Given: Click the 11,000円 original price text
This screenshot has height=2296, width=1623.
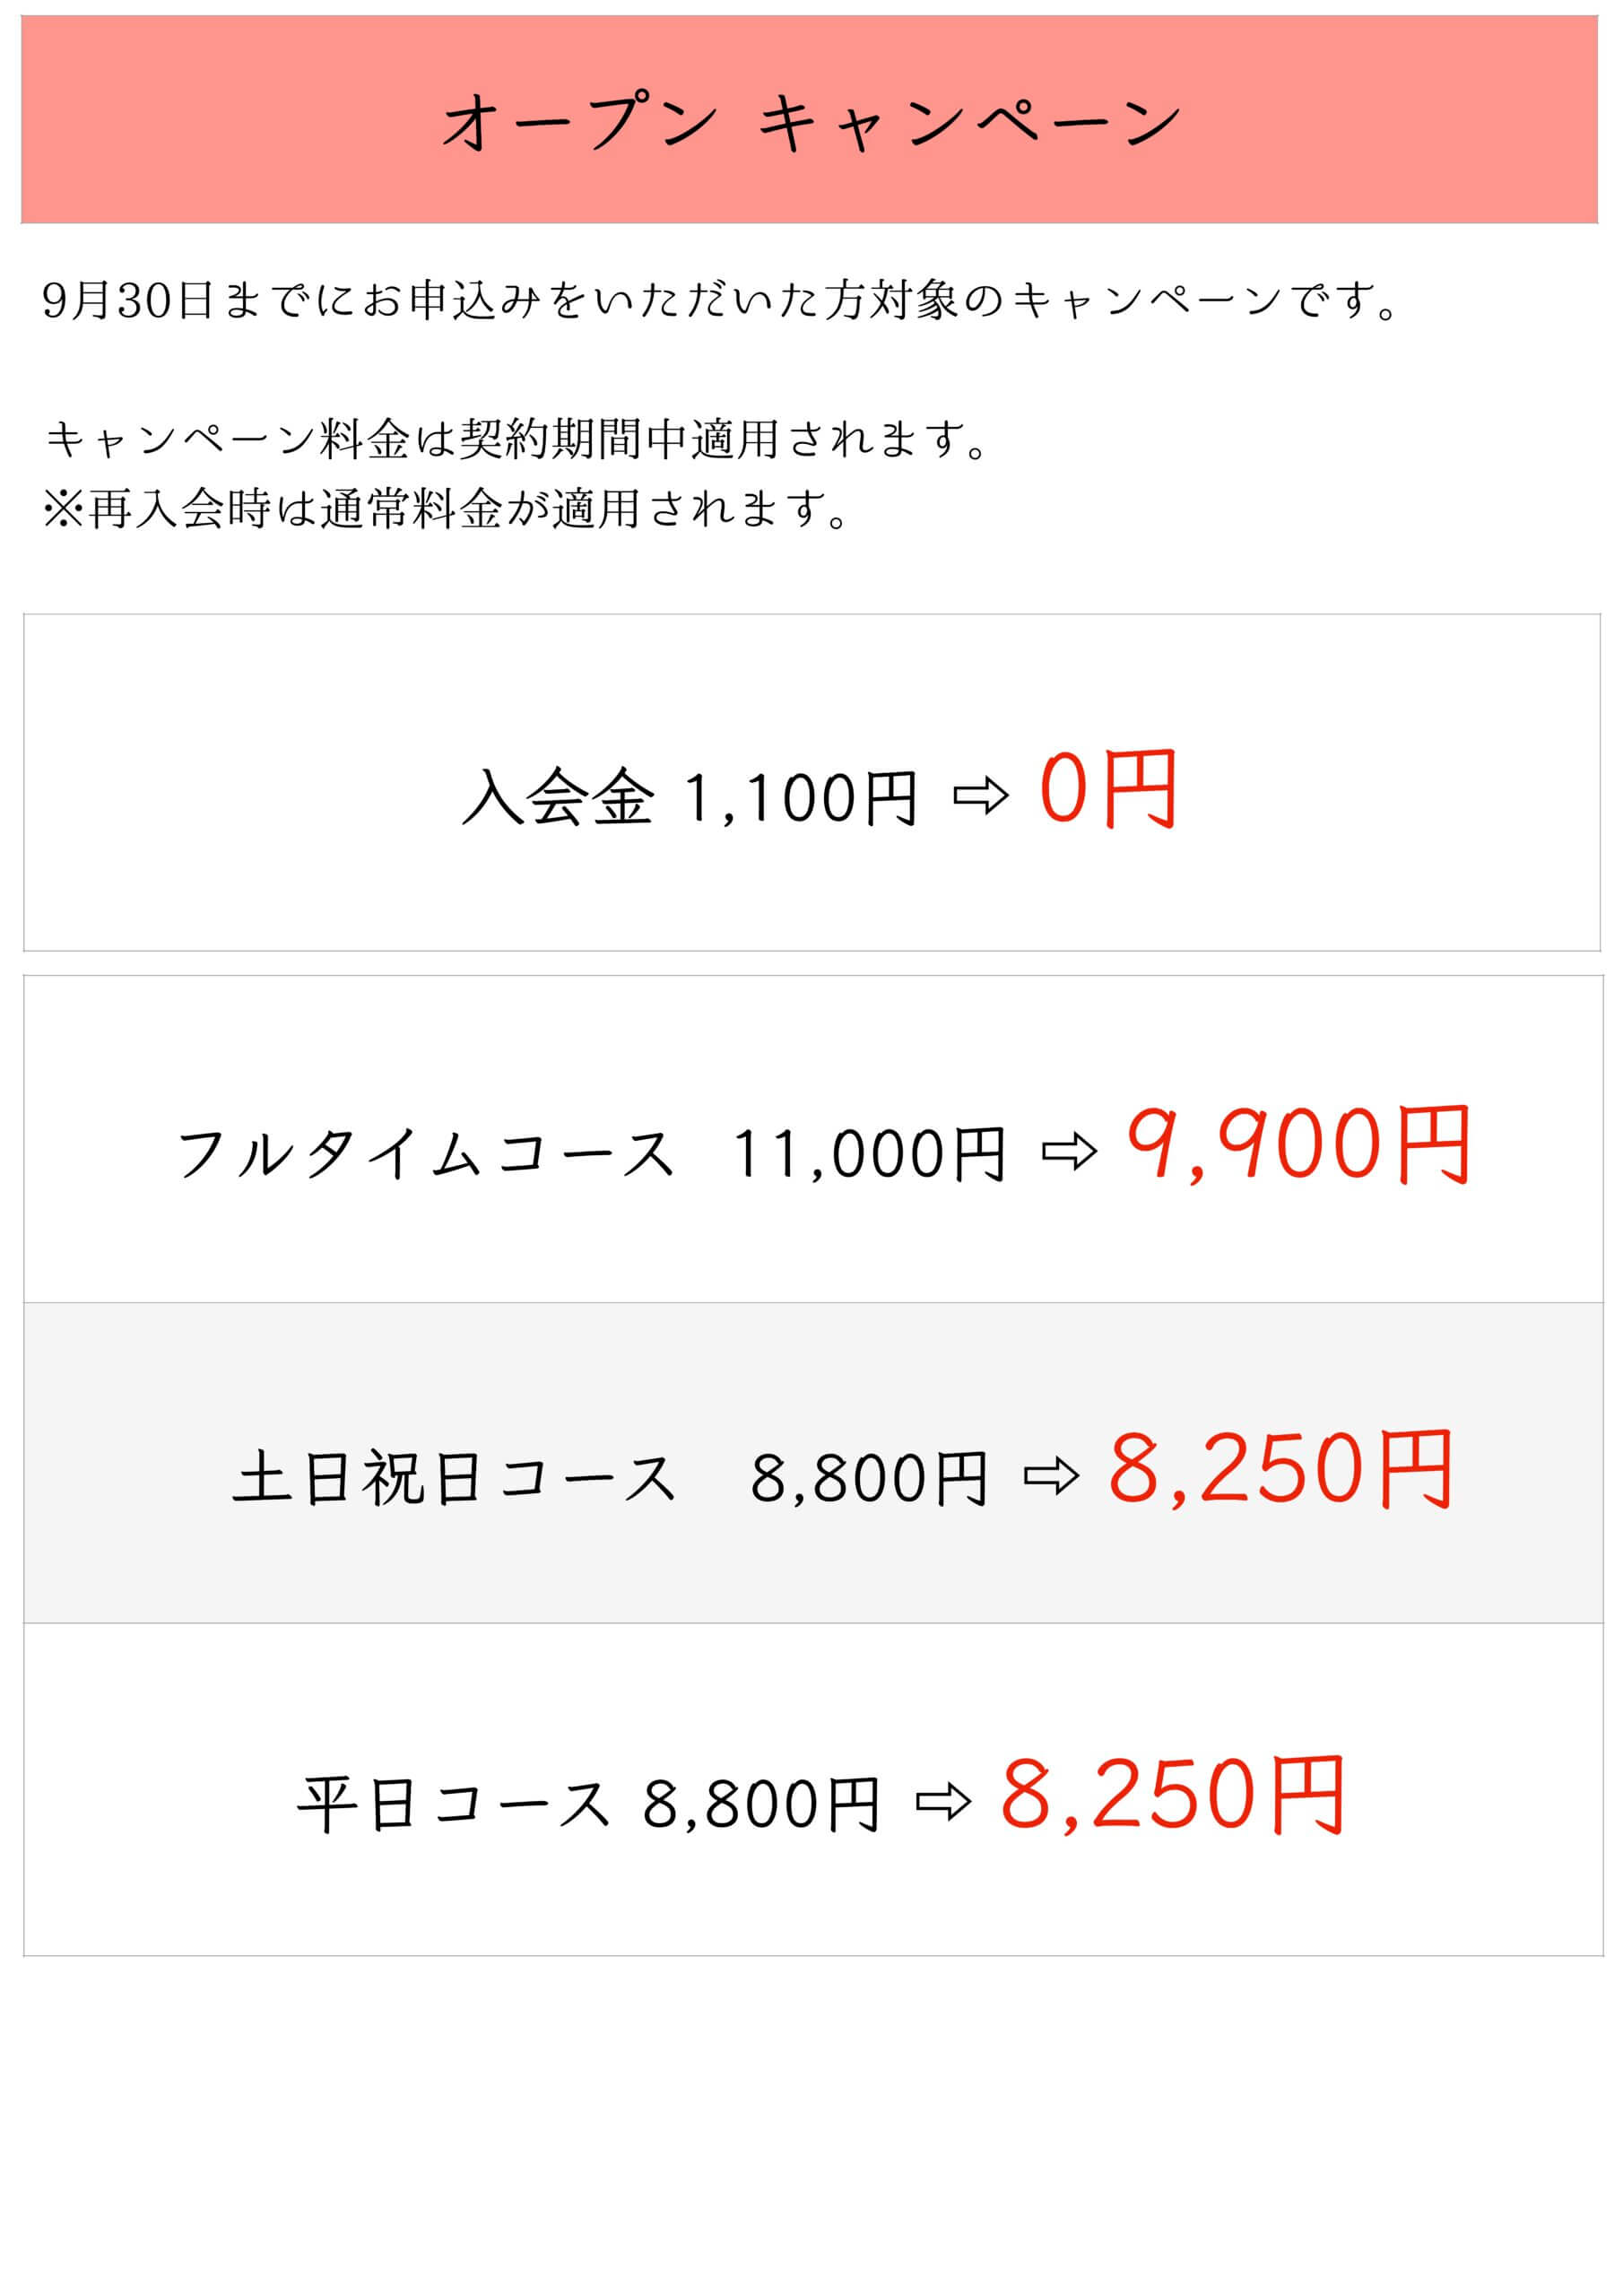Looking at the screenshot, I should (x=868, y=1154).
